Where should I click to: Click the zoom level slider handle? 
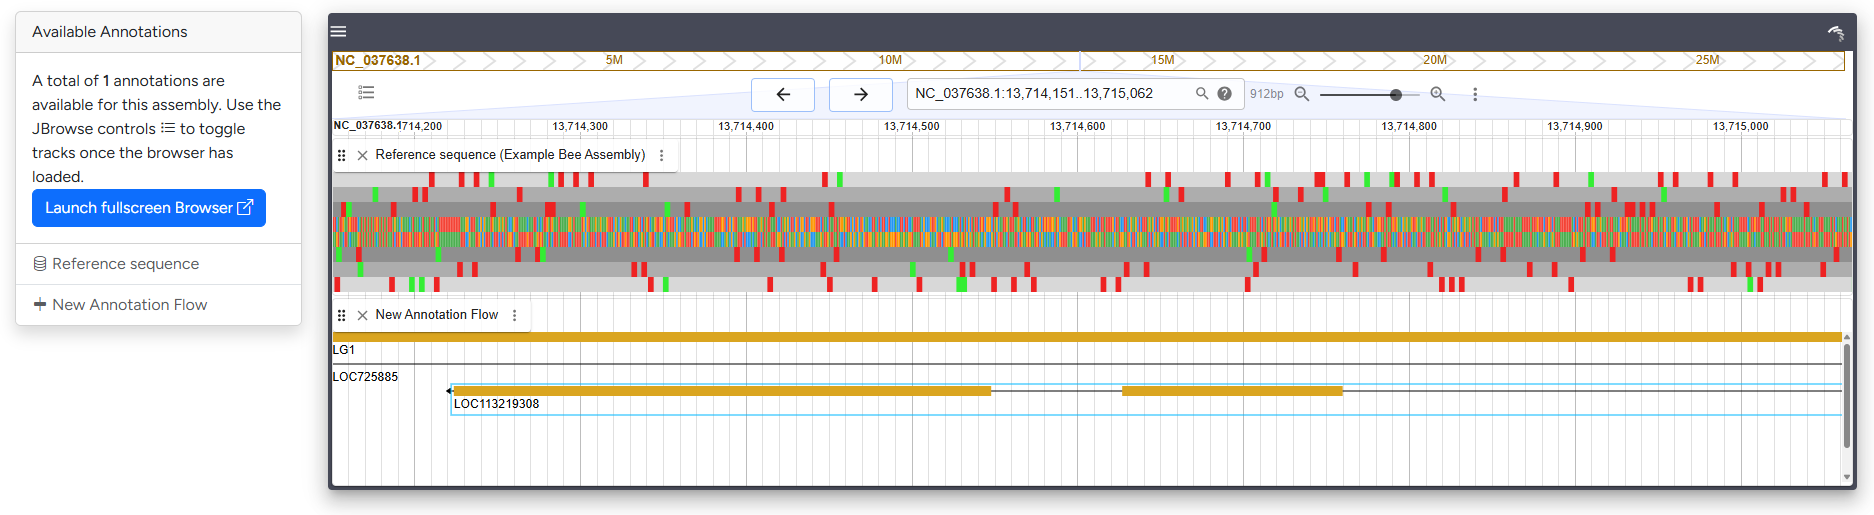(1396, 95)
